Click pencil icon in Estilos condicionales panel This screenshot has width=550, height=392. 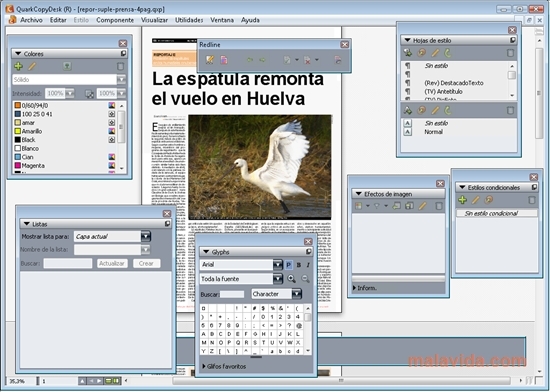475,200
